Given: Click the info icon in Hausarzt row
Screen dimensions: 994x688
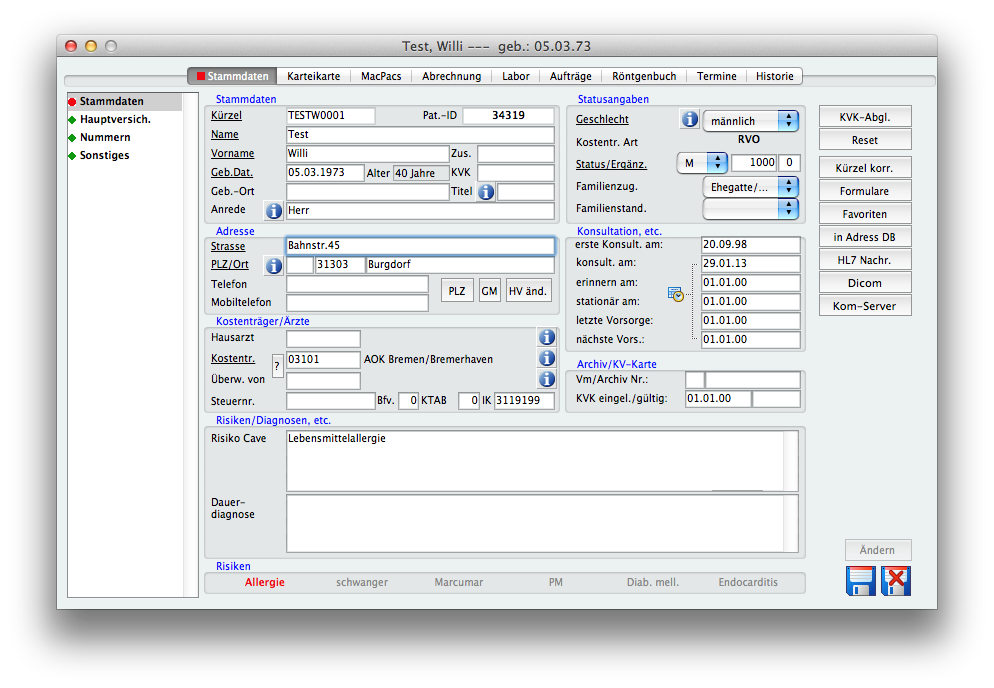Looking at the screenshot, I should point(547,338).
